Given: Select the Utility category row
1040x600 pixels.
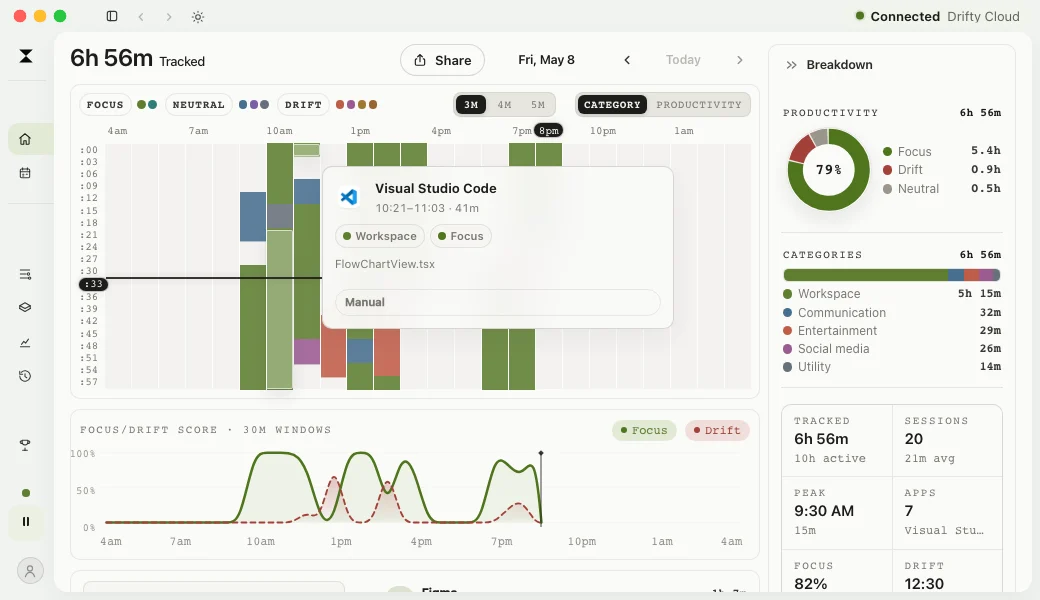Looking at the screenshot, I should pos(891,367).
